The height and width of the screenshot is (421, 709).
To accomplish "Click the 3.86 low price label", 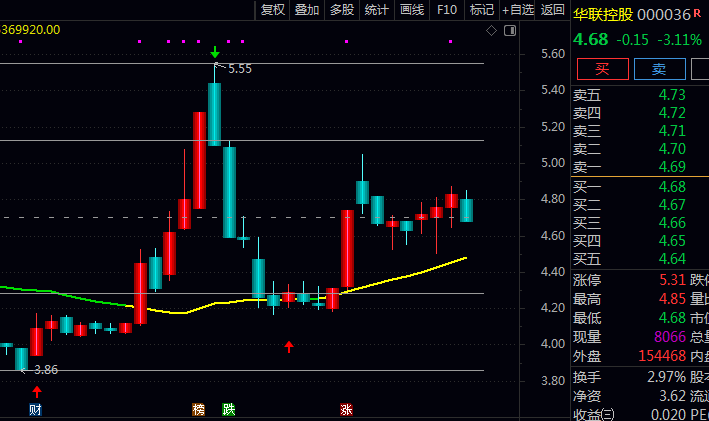I will click(x=46, y=370).
